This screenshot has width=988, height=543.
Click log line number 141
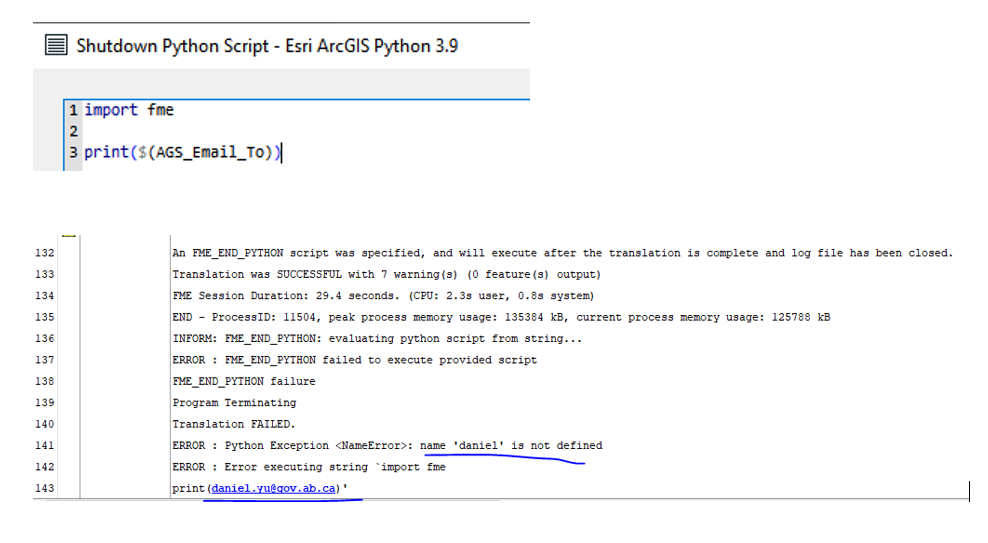coord(45,446)
